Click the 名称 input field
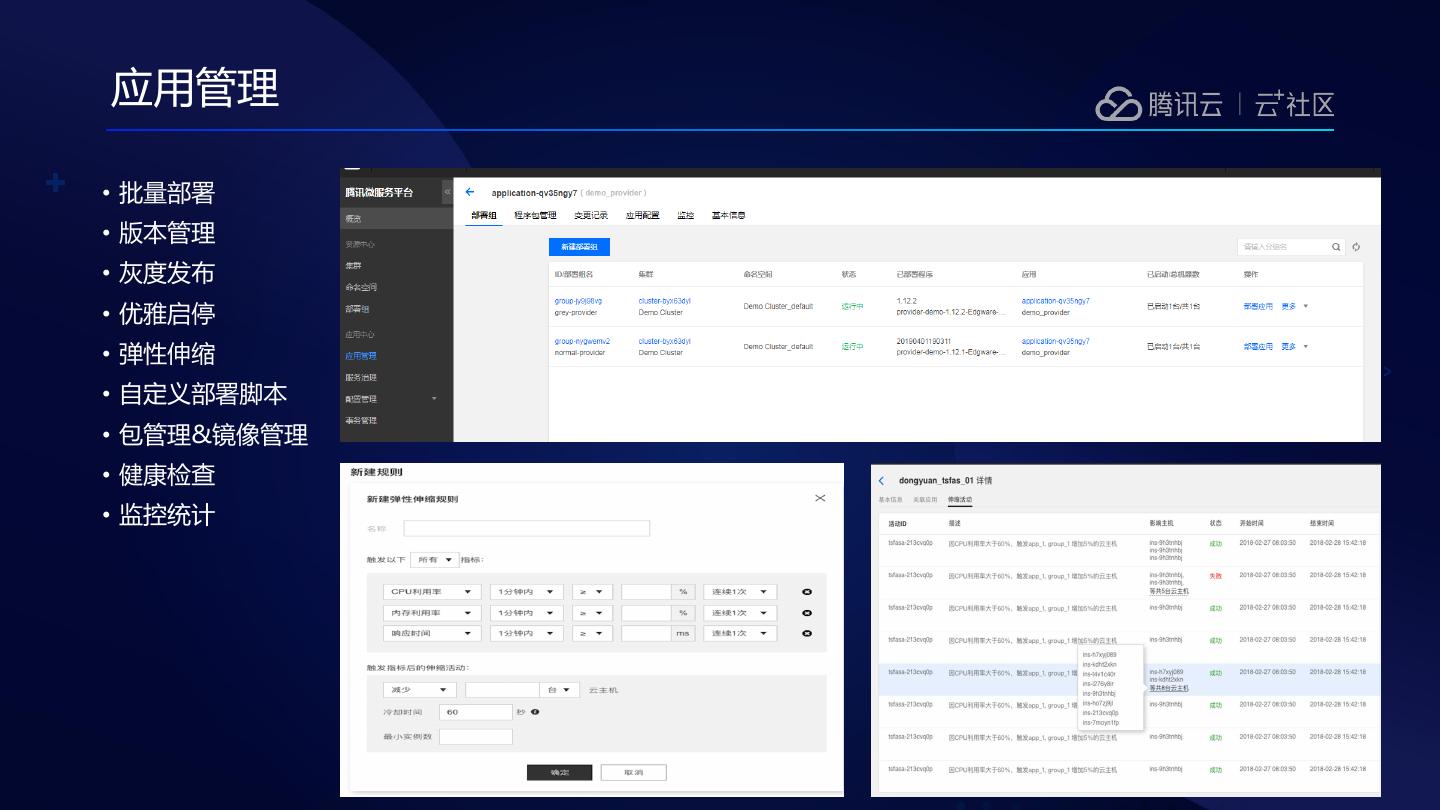Screen dimensions: 1440x810 point(527,528)
